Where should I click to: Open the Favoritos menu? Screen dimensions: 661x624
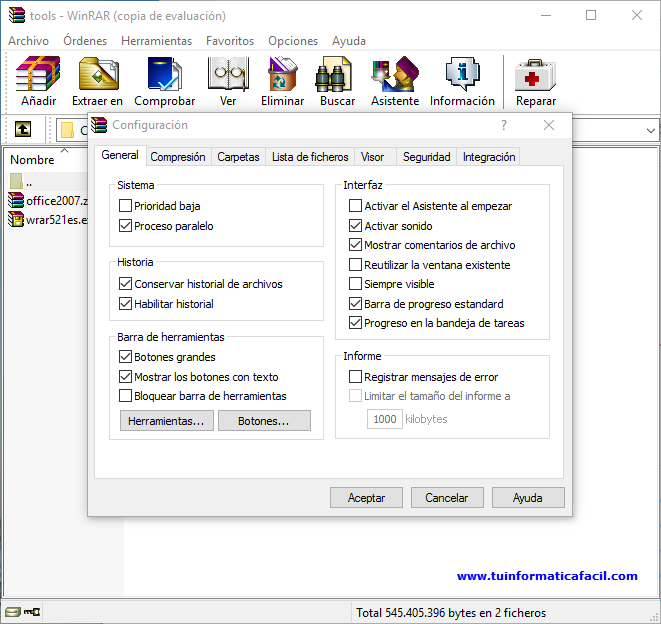pos(230,41)
